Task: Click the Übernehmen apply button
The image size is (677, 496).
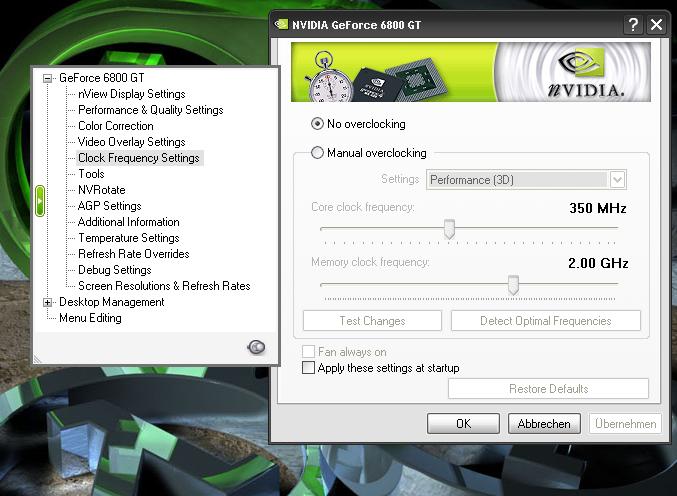Action: [x=626, y=423]
